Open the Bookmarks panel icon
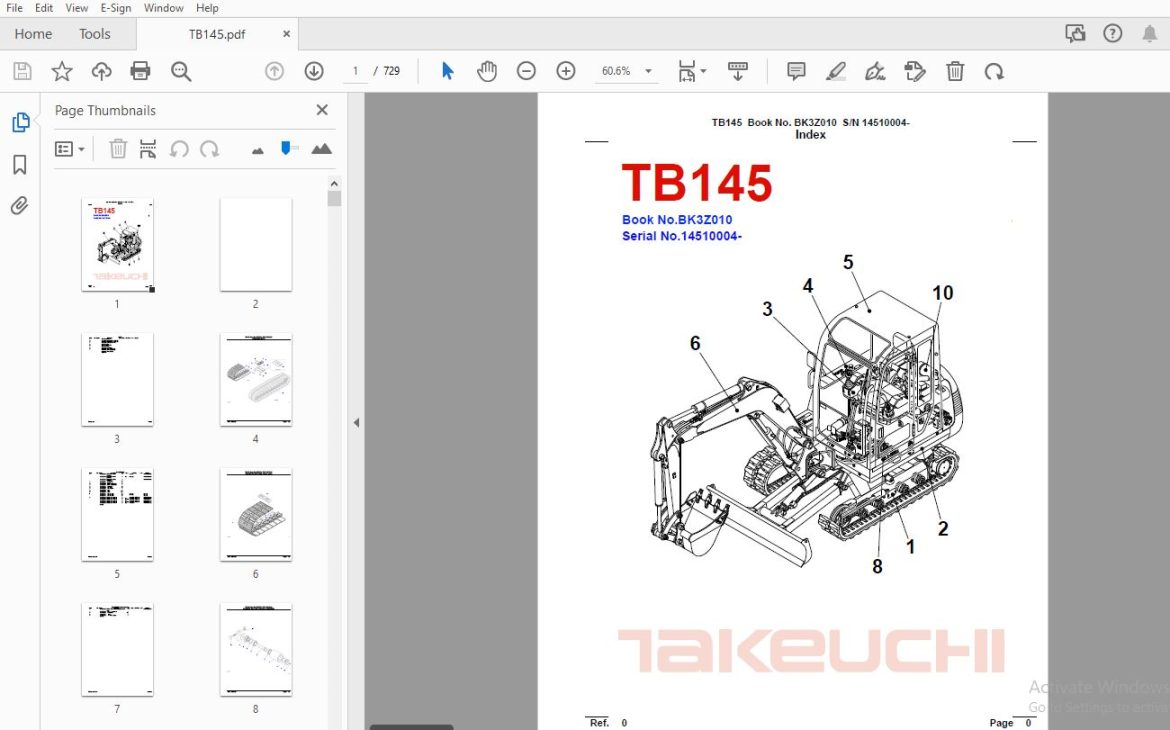The height and width of the screenshot is (730, 1170). point(20,164)
